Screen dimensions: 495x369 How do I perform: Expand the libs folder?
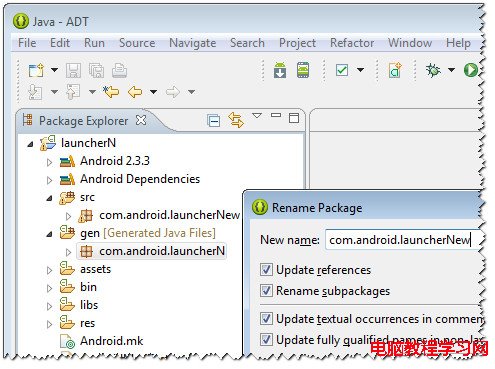(x=49, y=306)
